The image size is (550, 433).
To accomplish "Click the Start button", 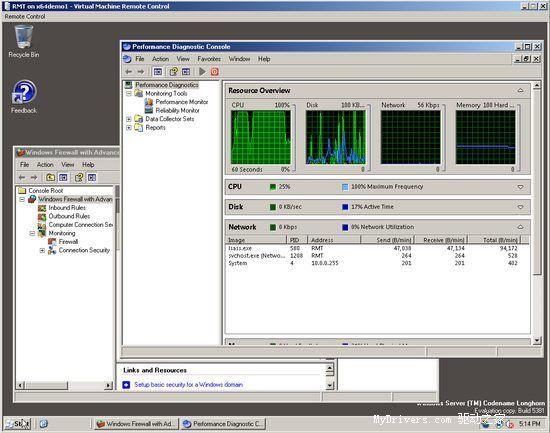I will 18,424.
